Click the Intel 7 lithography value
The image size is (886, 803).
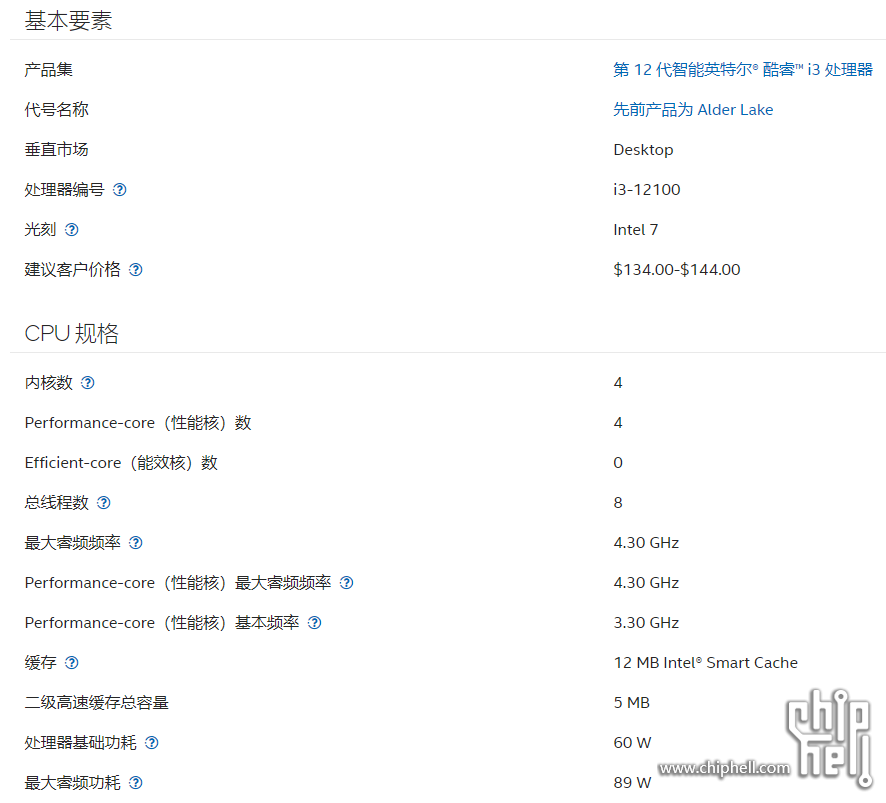coord(636,230)
